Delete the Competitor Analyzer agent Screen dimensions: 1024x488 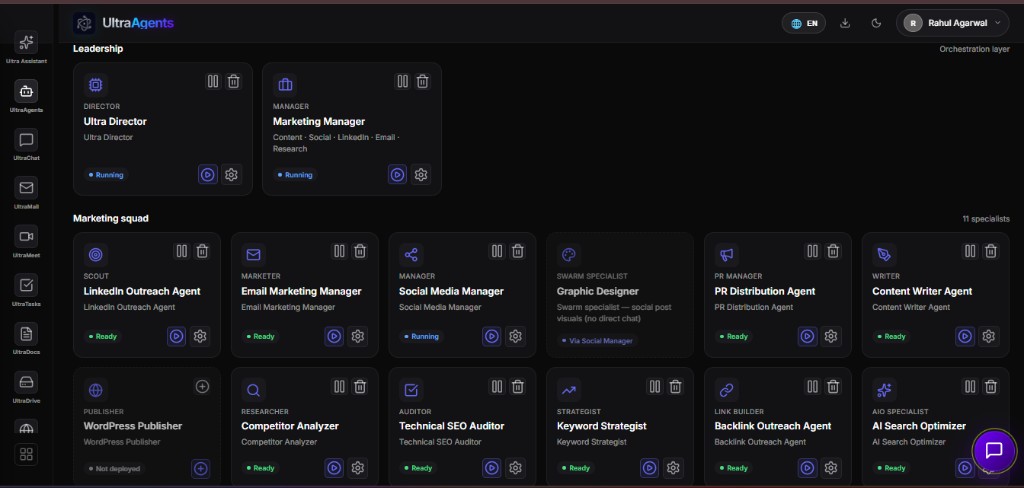coord(360,387)
